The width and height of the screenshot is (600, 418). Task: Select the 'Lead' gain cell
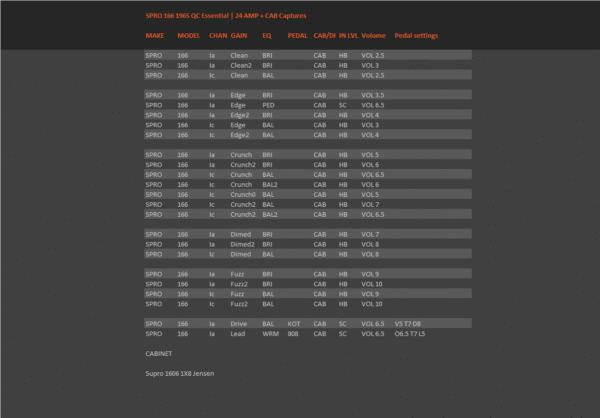pos(238,334)
